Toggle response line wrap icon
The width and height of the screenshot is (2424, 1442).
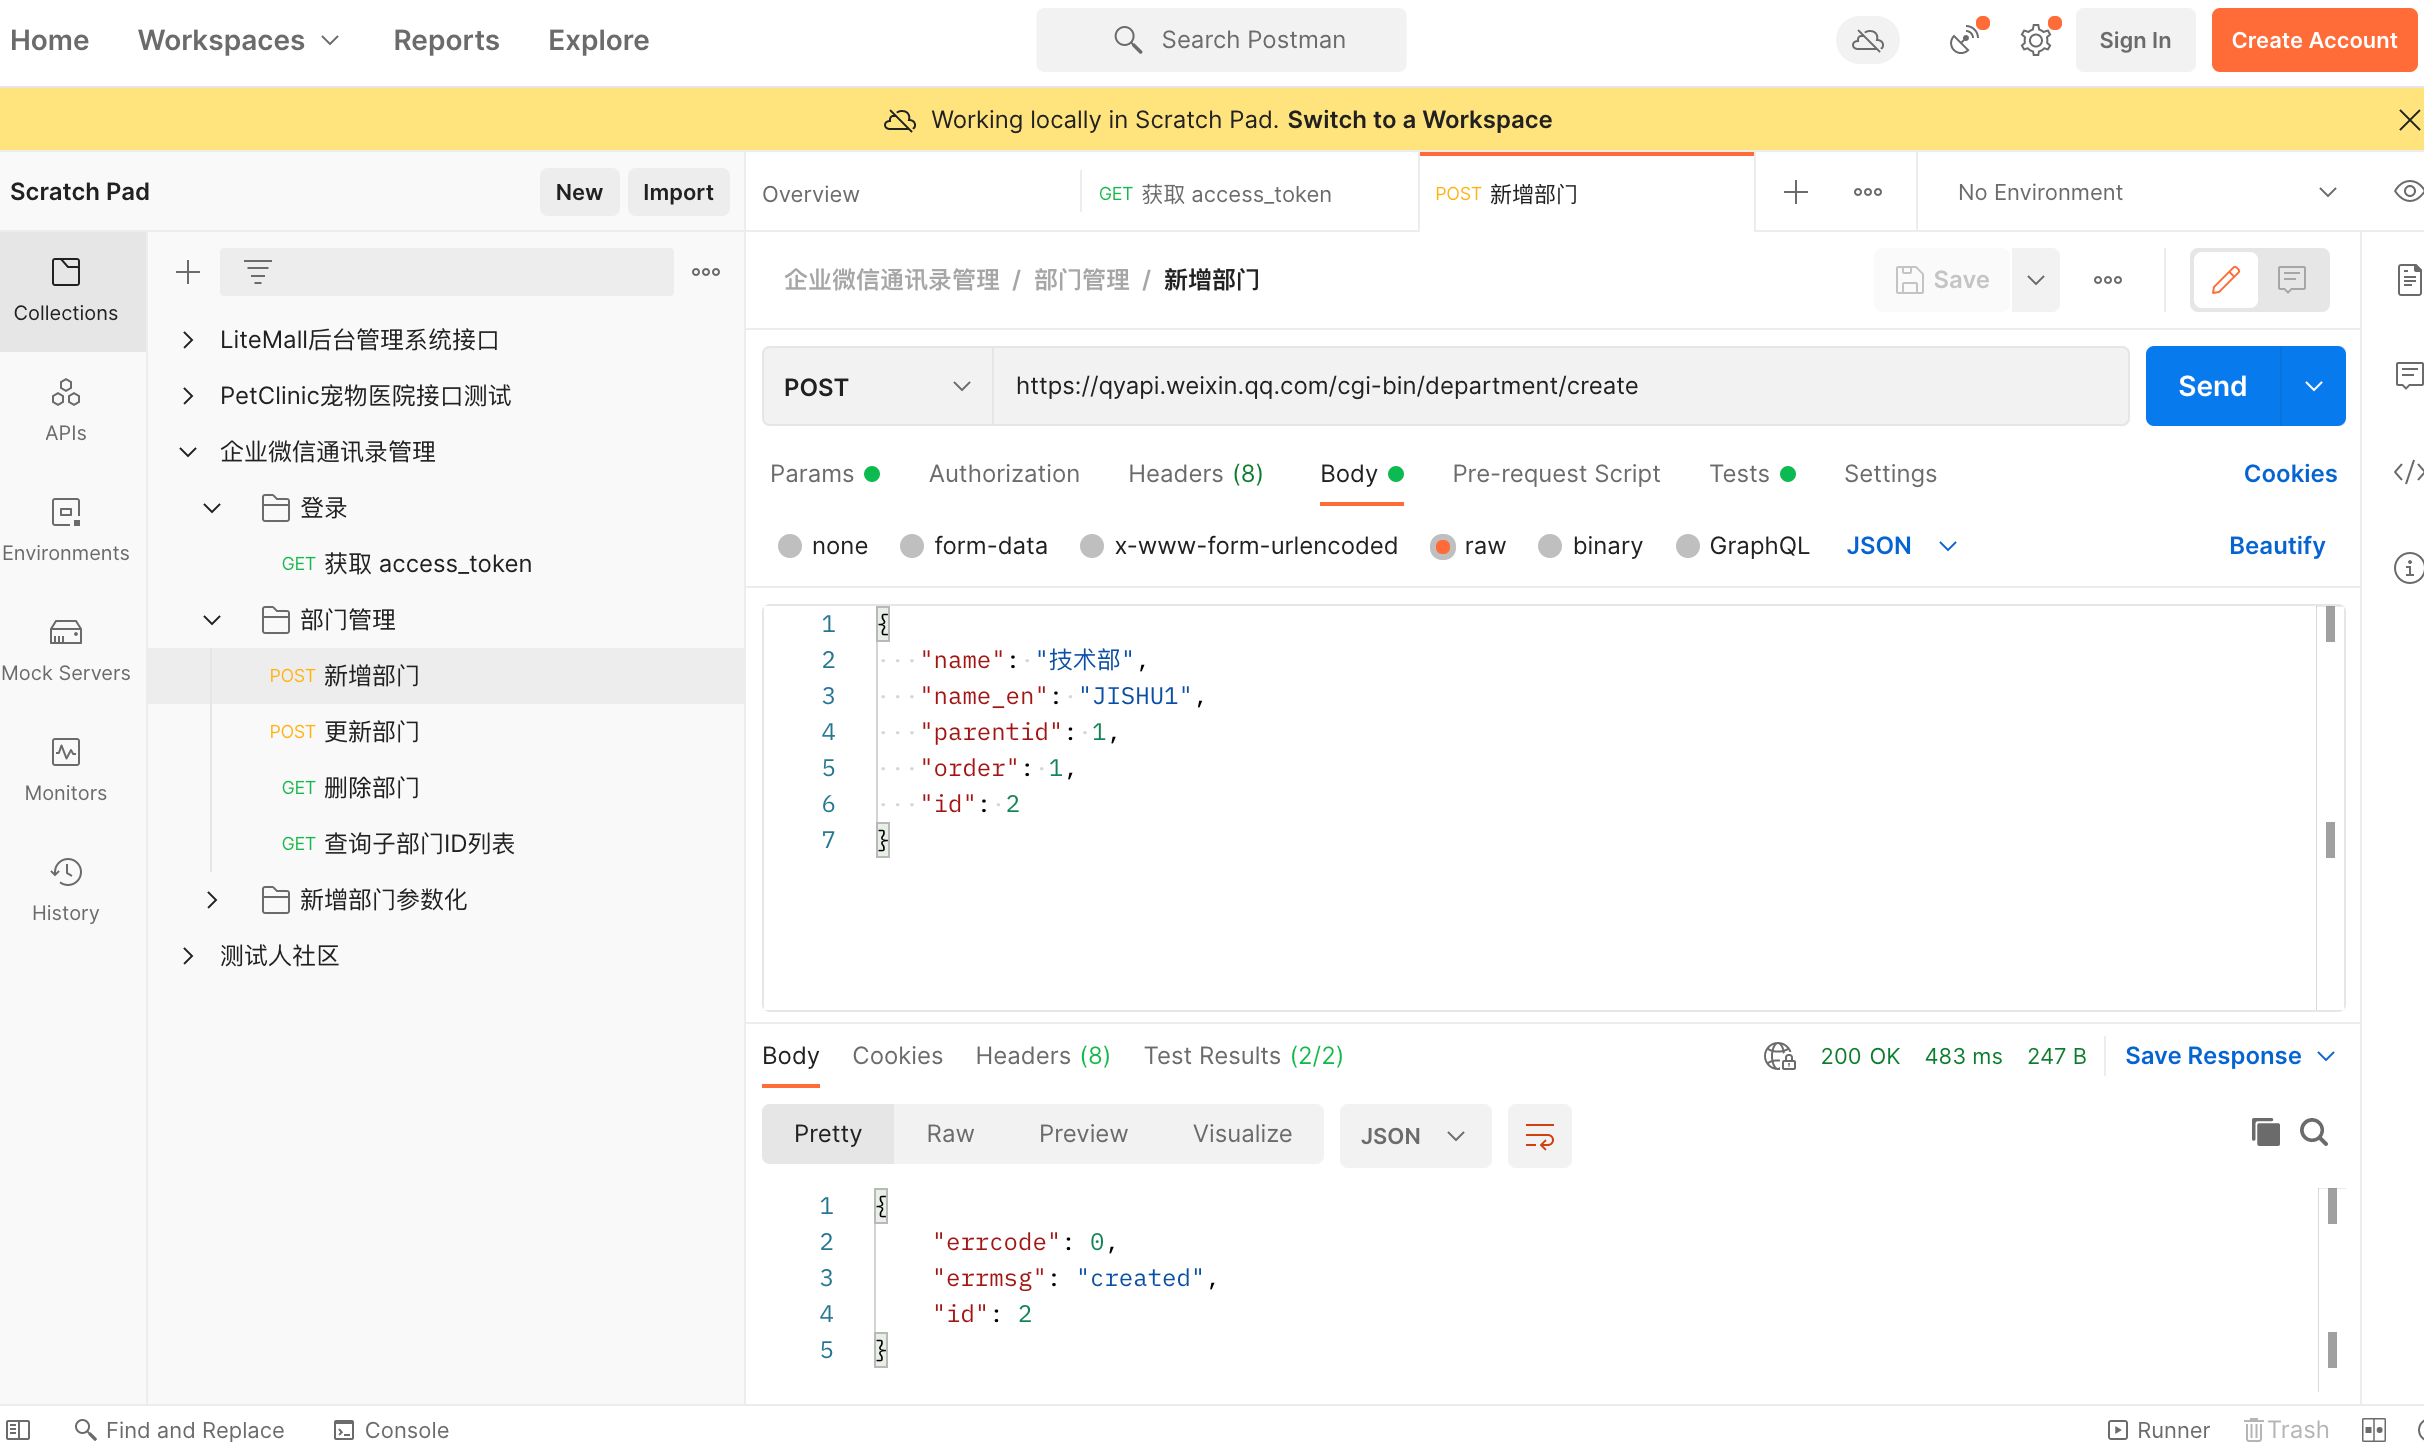(1540, 1136)
